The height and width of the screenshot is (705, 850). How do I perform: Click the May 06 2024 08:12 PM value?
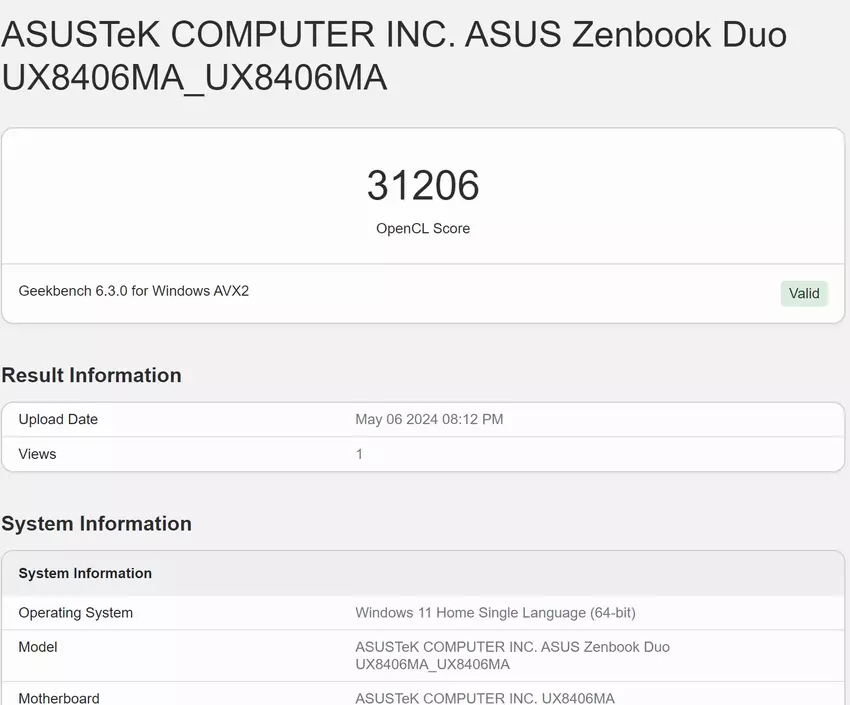[x=429, y=419]
